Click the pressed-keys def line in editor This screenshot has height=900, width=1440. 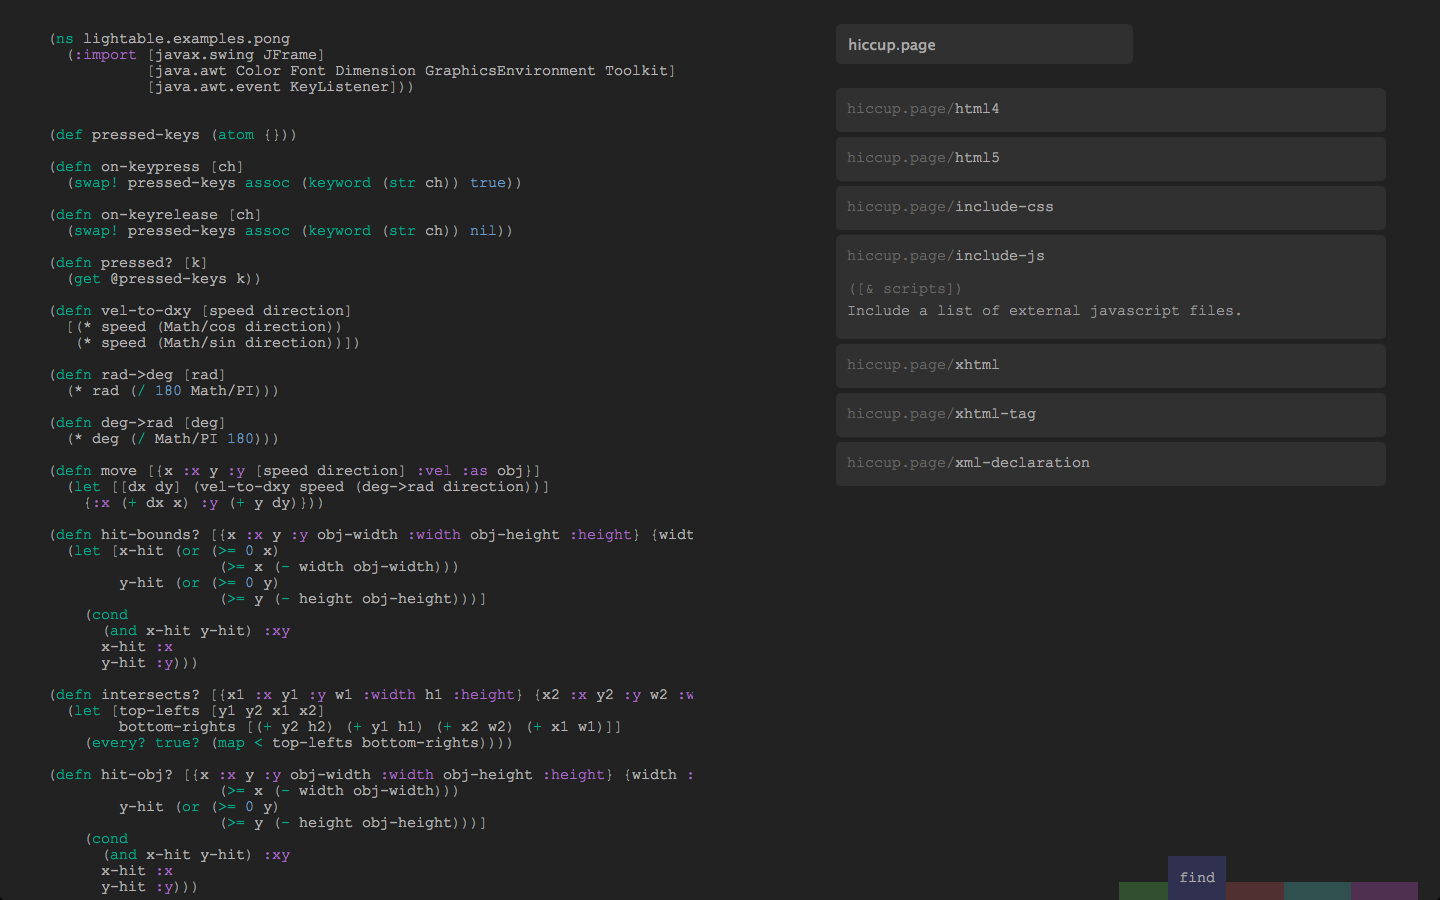173,135
